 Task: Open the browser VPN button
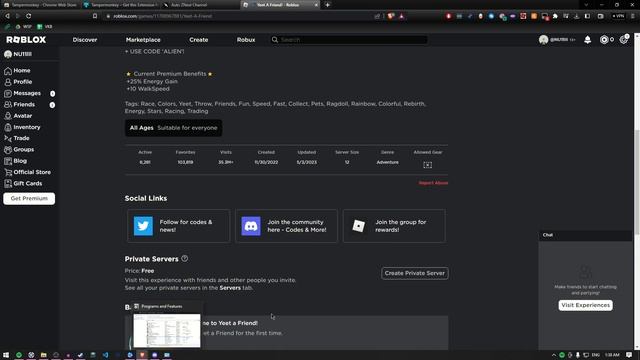click(618, 16)
